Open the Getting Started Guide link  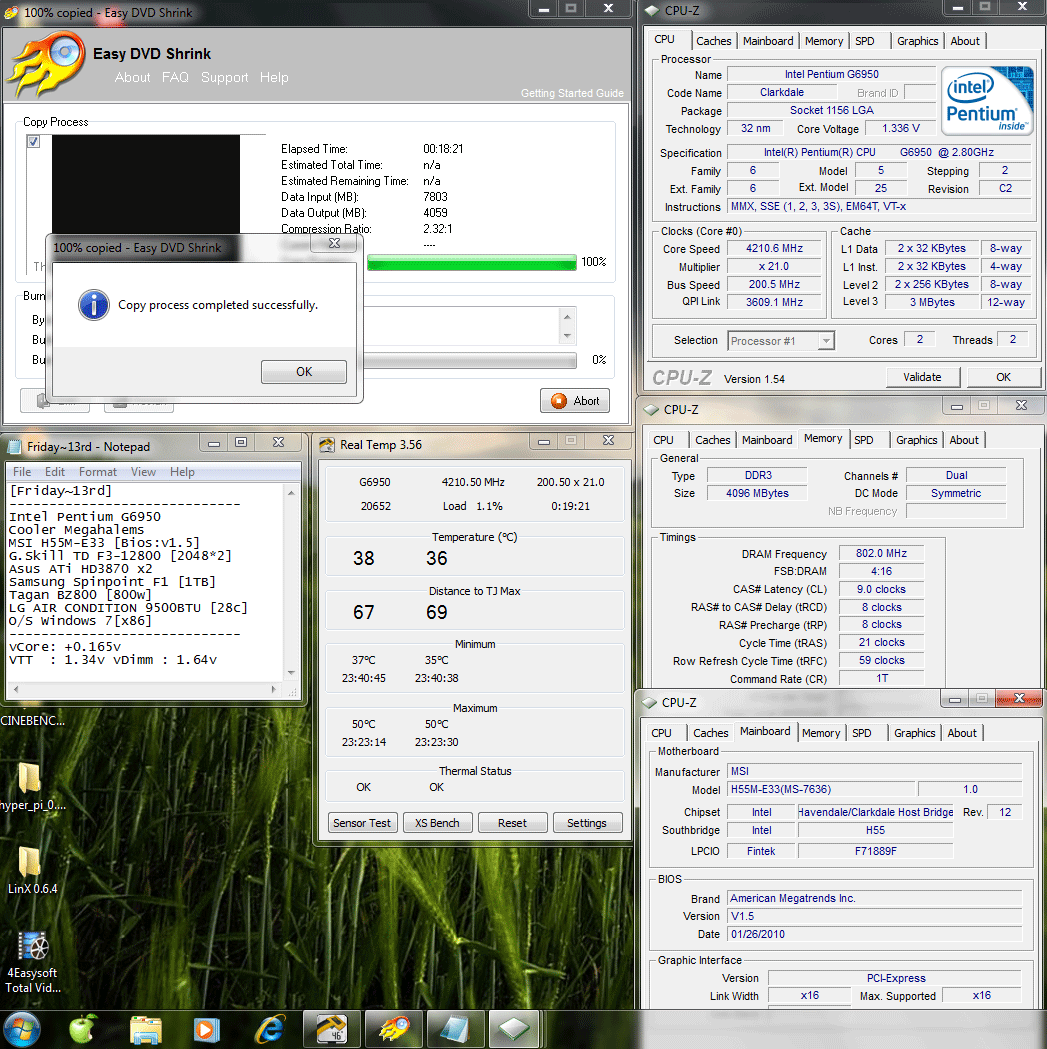(572, 94)
